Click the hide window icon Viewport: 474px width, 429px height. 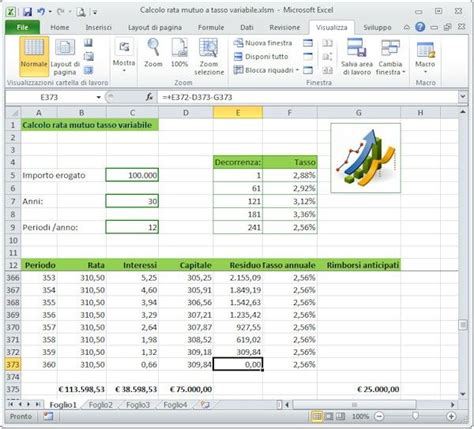click(x=308, y=56)
